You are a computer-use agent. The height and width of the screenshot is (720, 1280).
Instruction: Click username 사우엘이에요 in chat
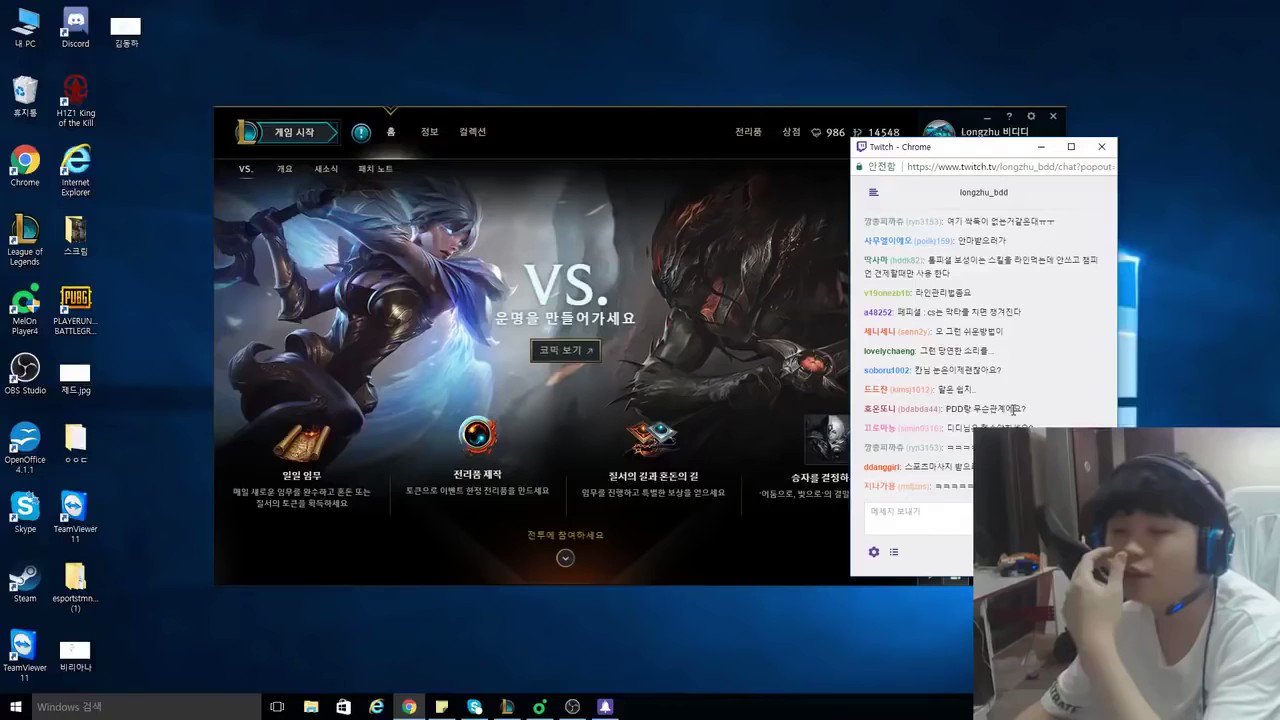(x=888, y=241)
